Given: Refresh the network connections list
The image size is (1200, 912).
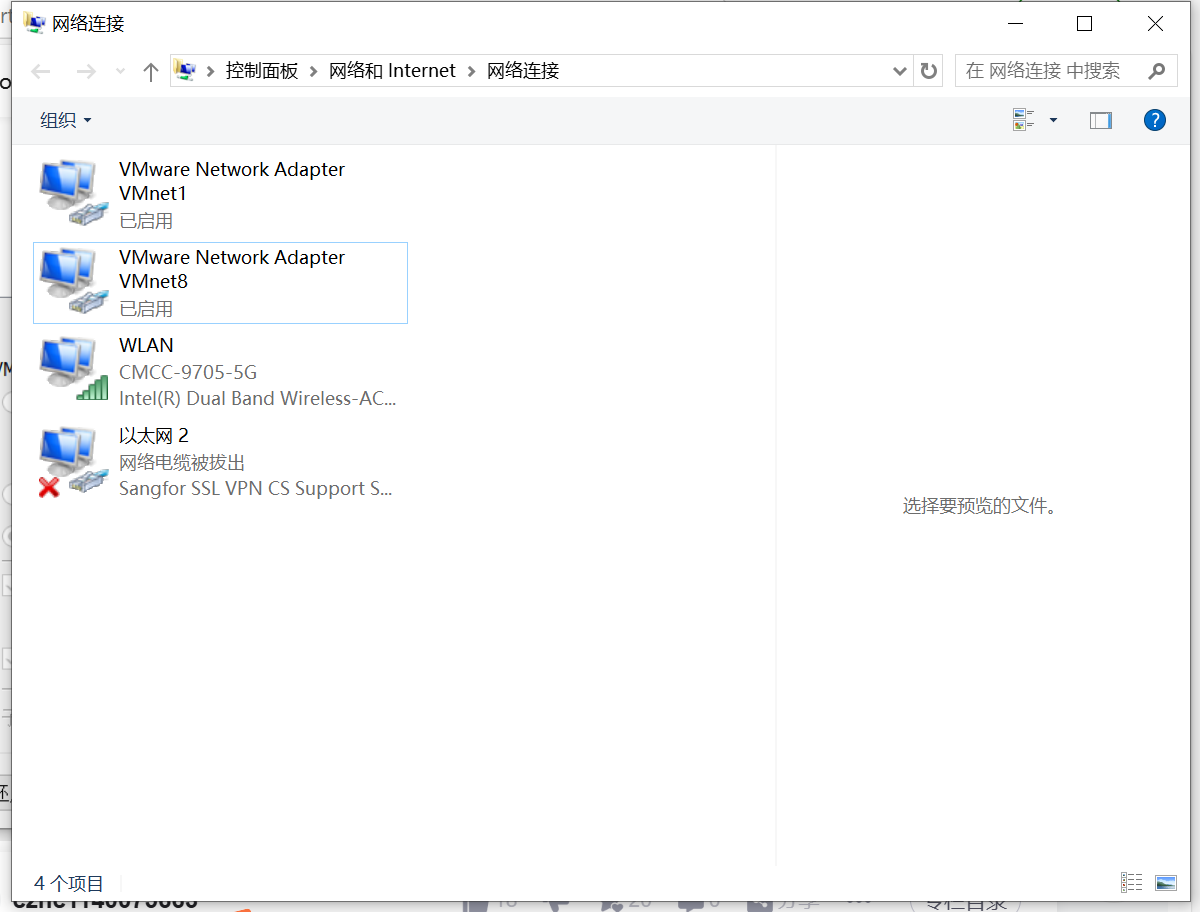Looking at the screenshot, I should [x=929, y=71].
